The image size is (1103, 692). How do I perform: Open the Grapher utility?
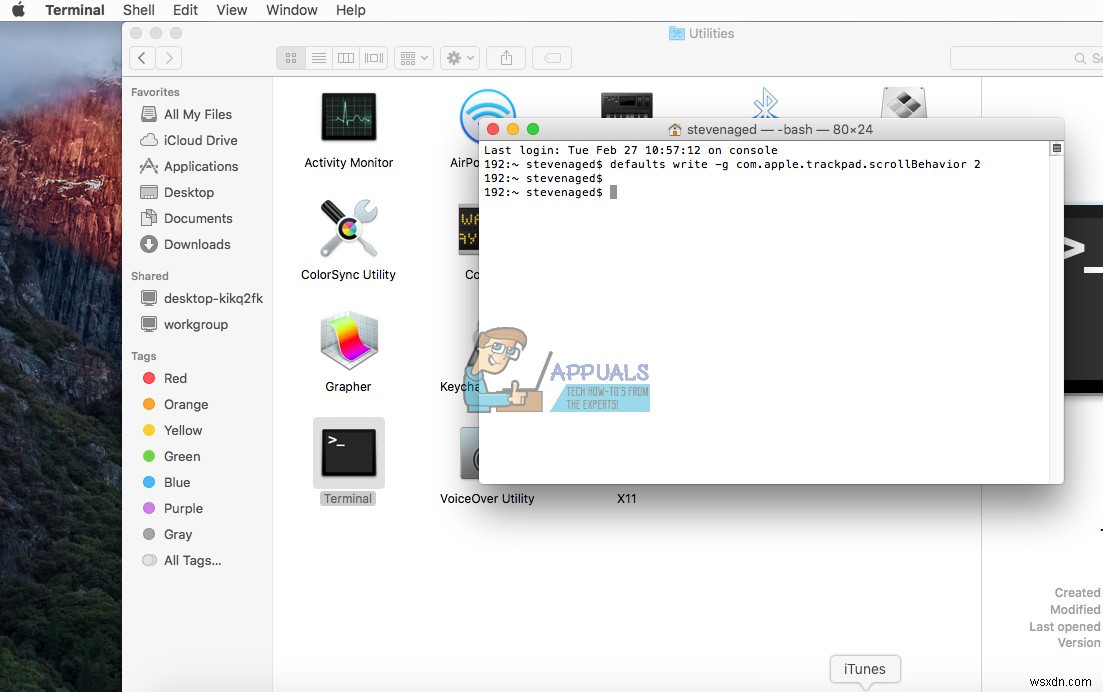point(348,340)
